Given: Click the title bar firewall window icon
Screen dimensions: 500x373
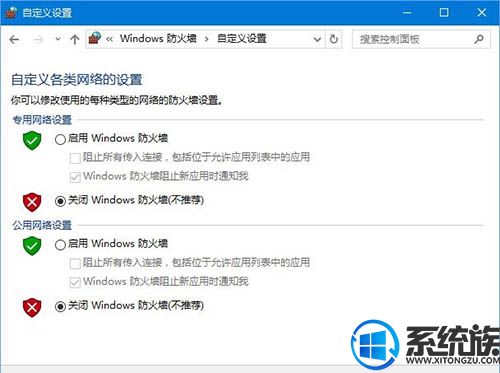Looking at the screenshot, I should (11, 12).
